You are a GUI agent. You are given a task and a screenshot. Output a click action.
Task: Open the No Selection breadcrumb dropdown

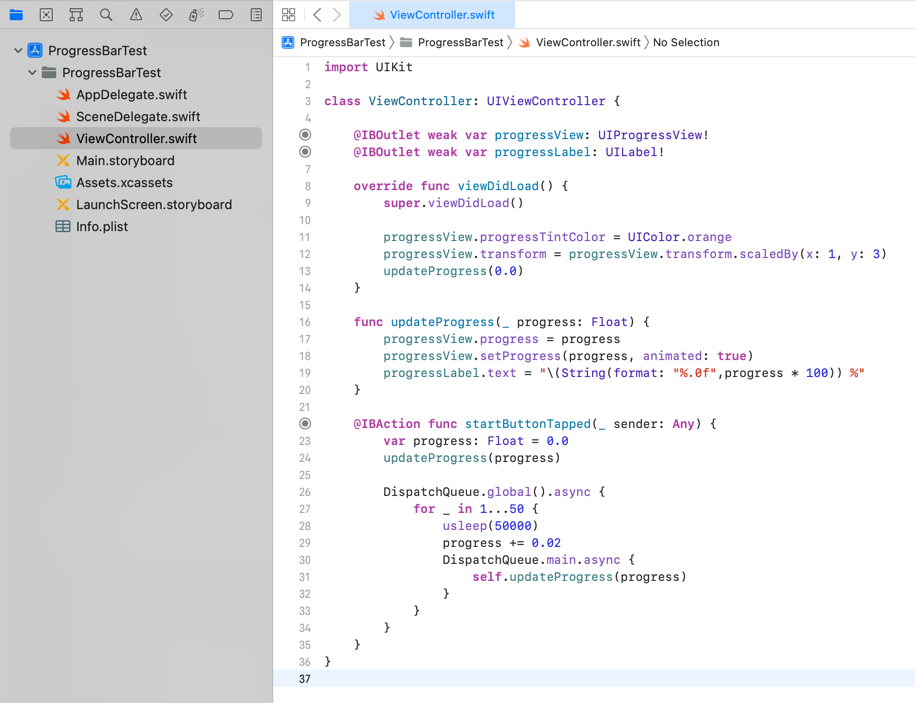(685, 43)
